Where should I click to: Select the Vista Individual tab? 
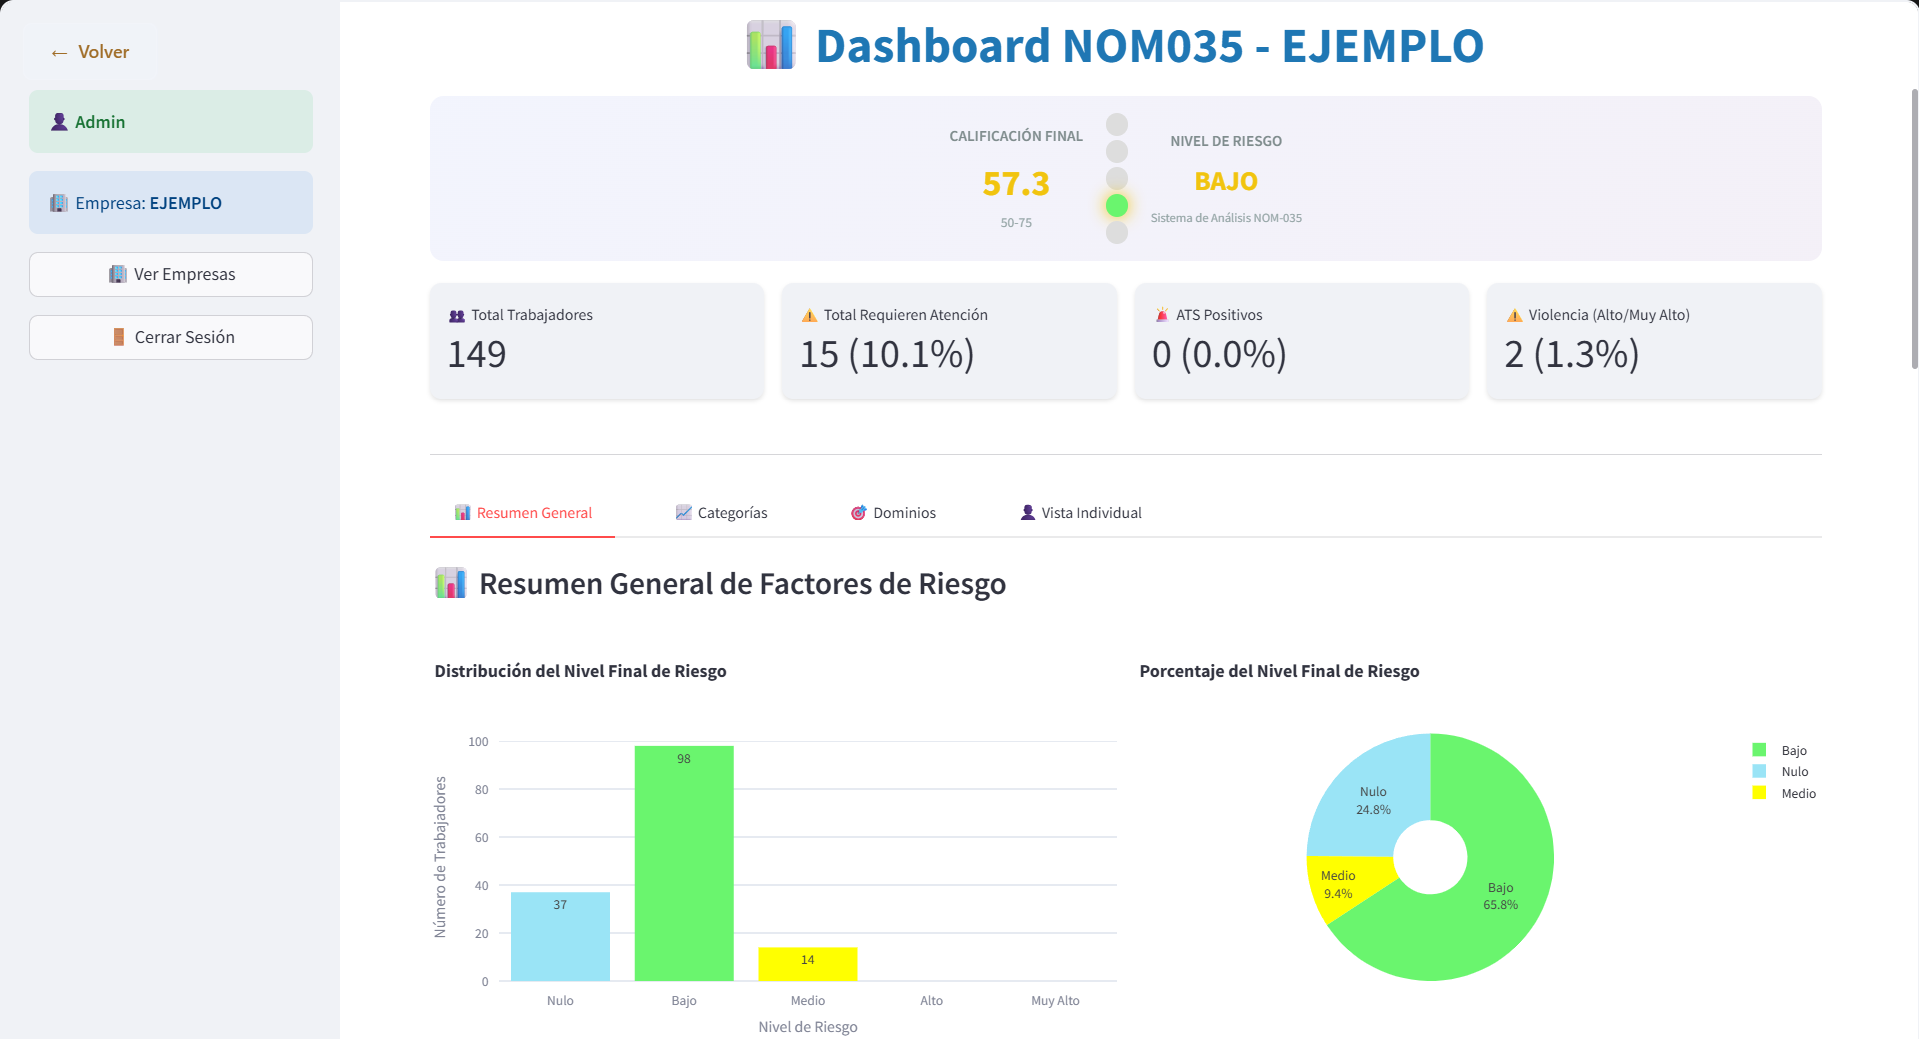[1080, 513]
